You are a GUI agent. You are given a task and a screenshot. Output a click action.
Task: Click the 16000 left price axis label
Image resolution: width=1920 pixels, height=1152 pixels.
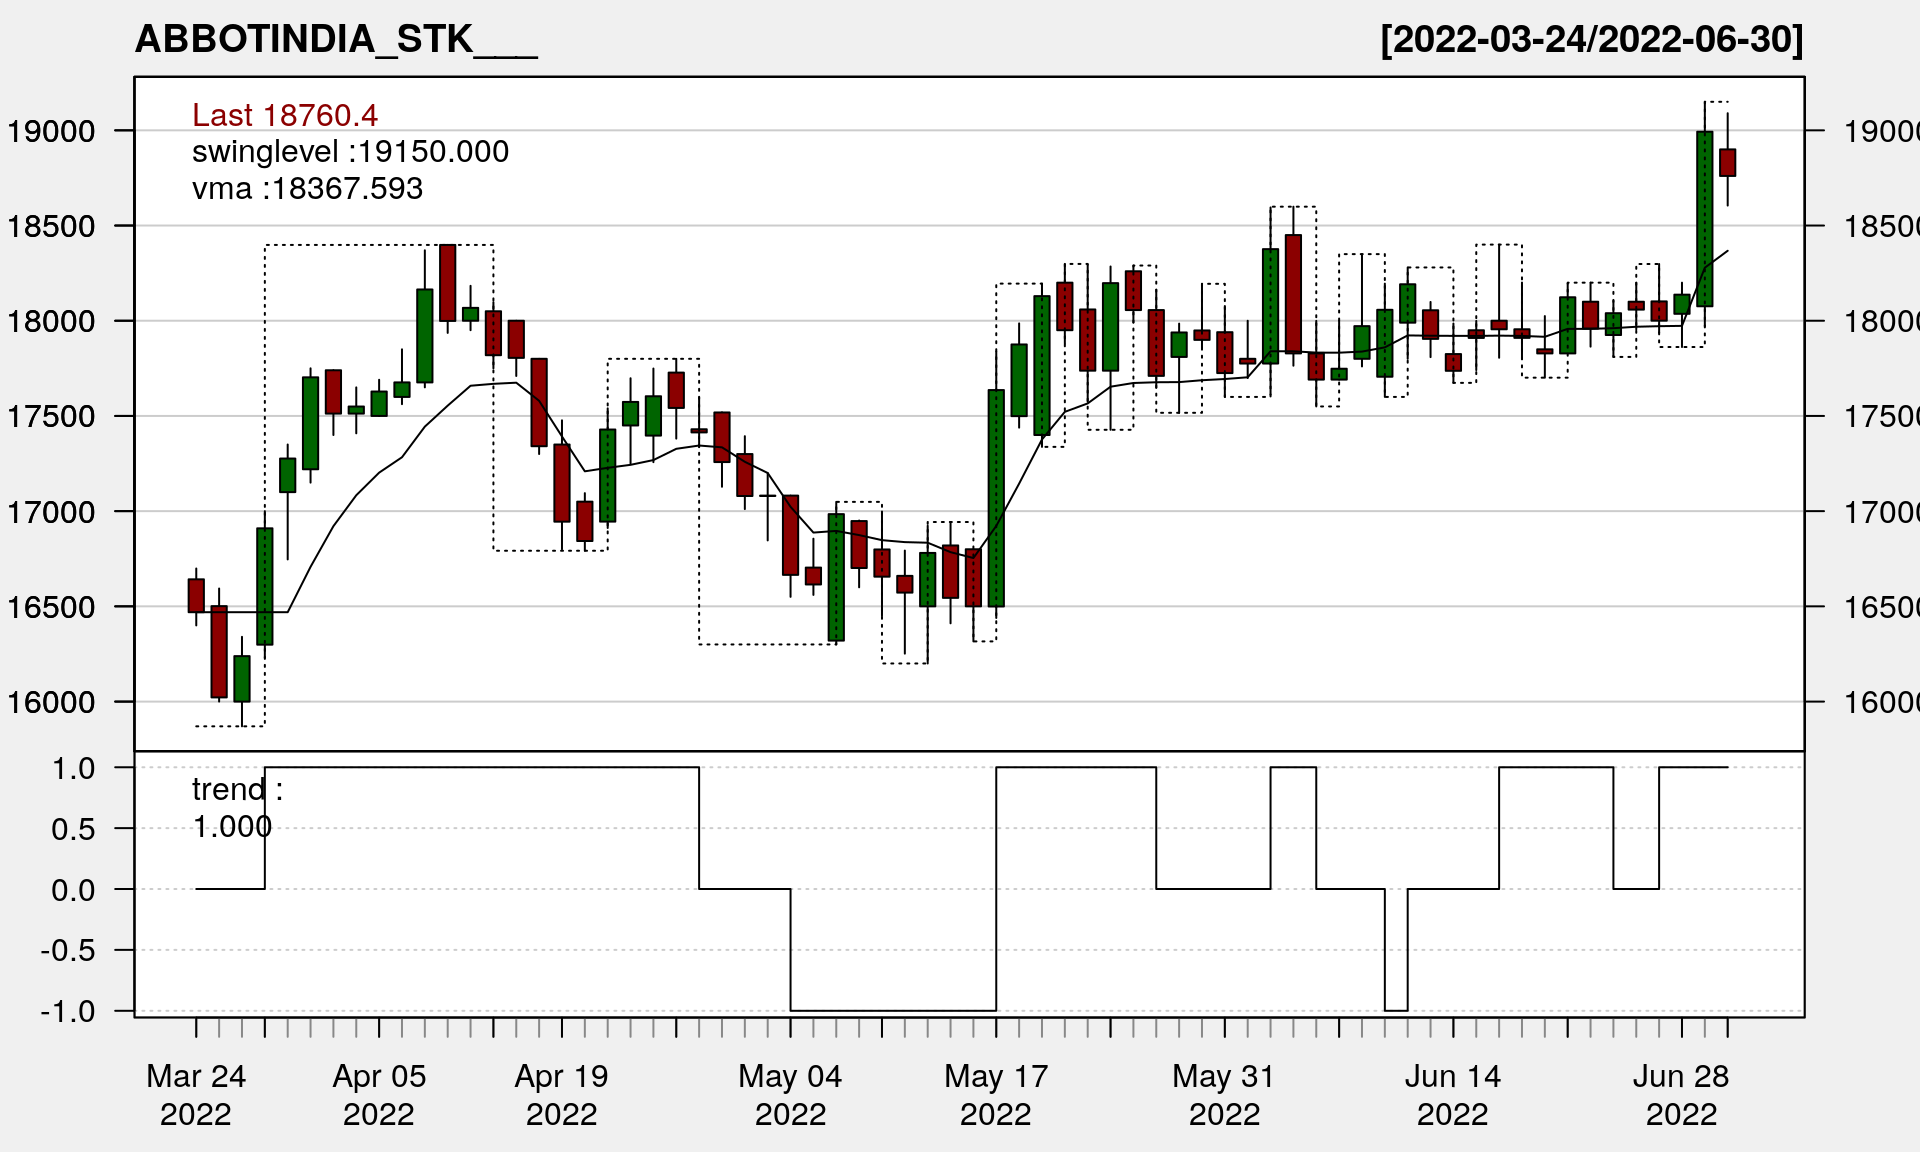point(52,702)
